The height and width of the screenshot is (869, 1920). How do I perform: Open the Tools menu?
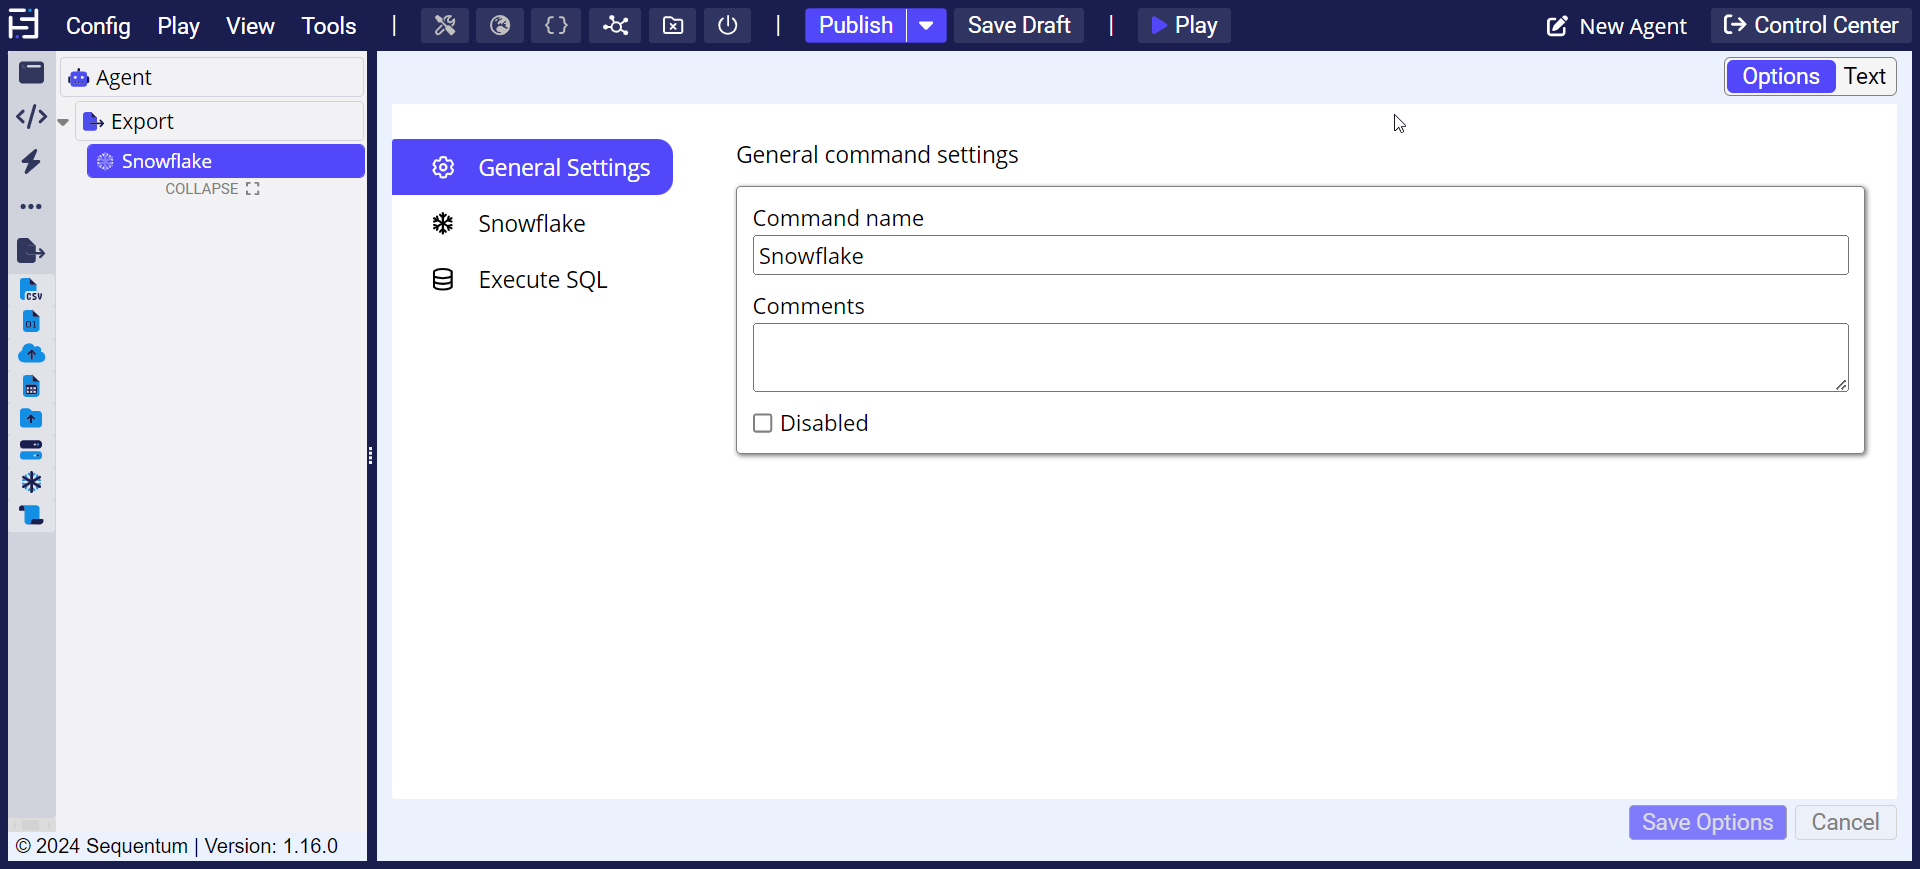[x=329, y=26]
